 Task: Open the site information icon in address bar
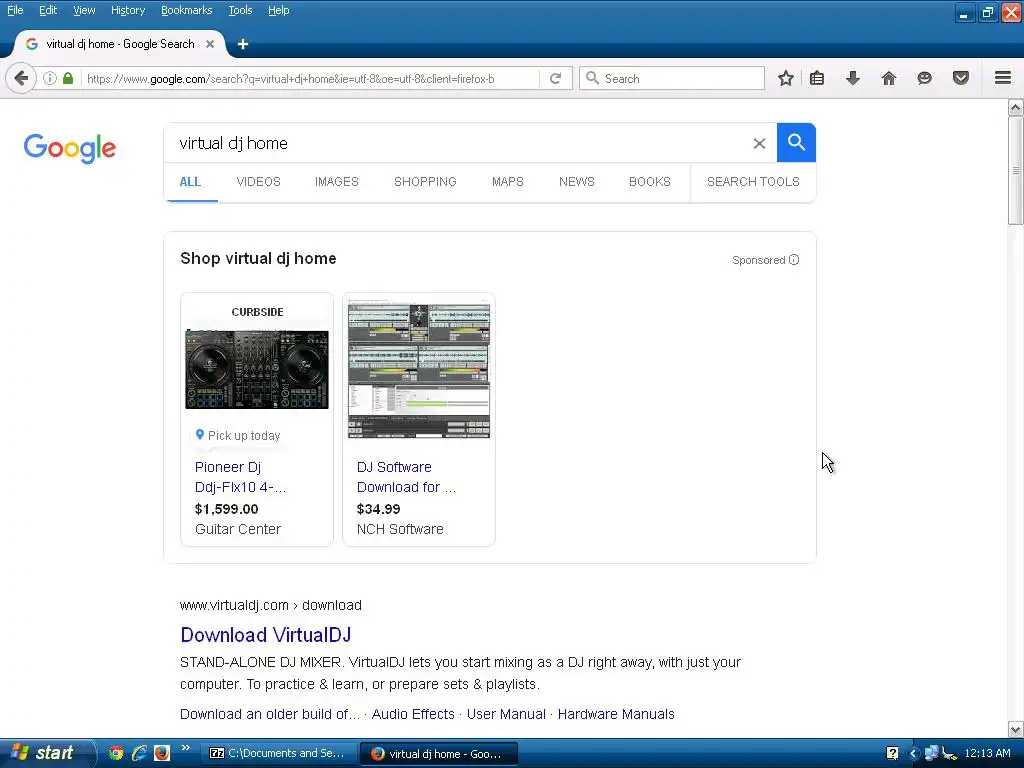(x=50, y=78)
